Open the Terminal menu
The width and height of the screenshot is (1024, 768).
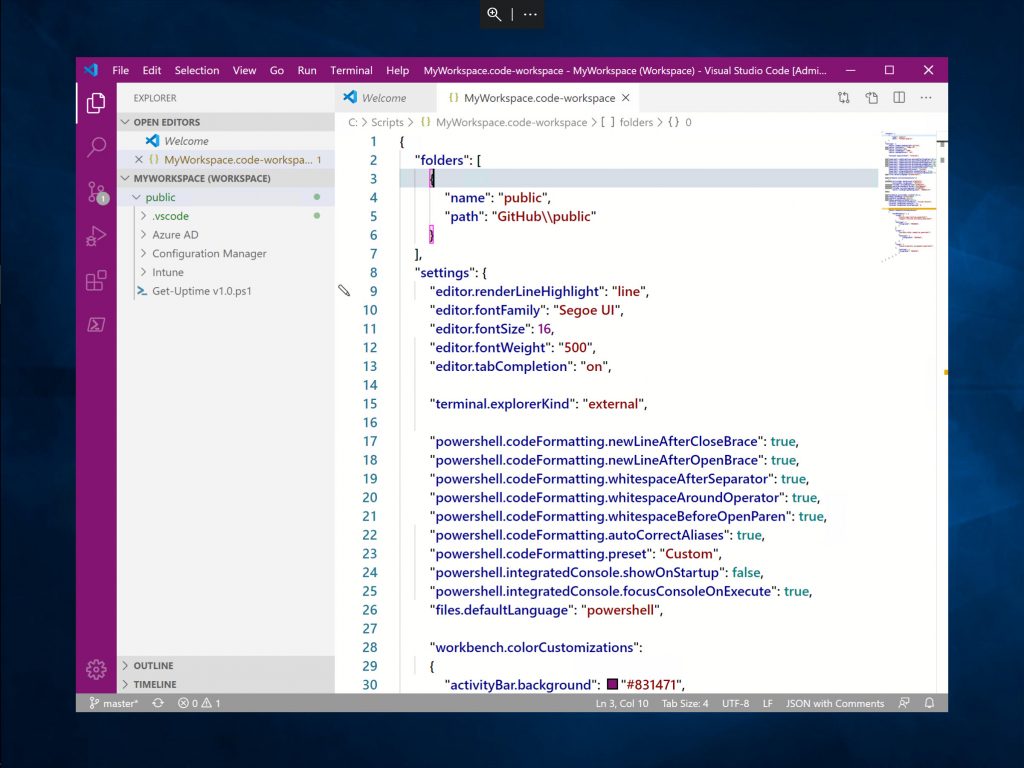click(x=351, y=71)
